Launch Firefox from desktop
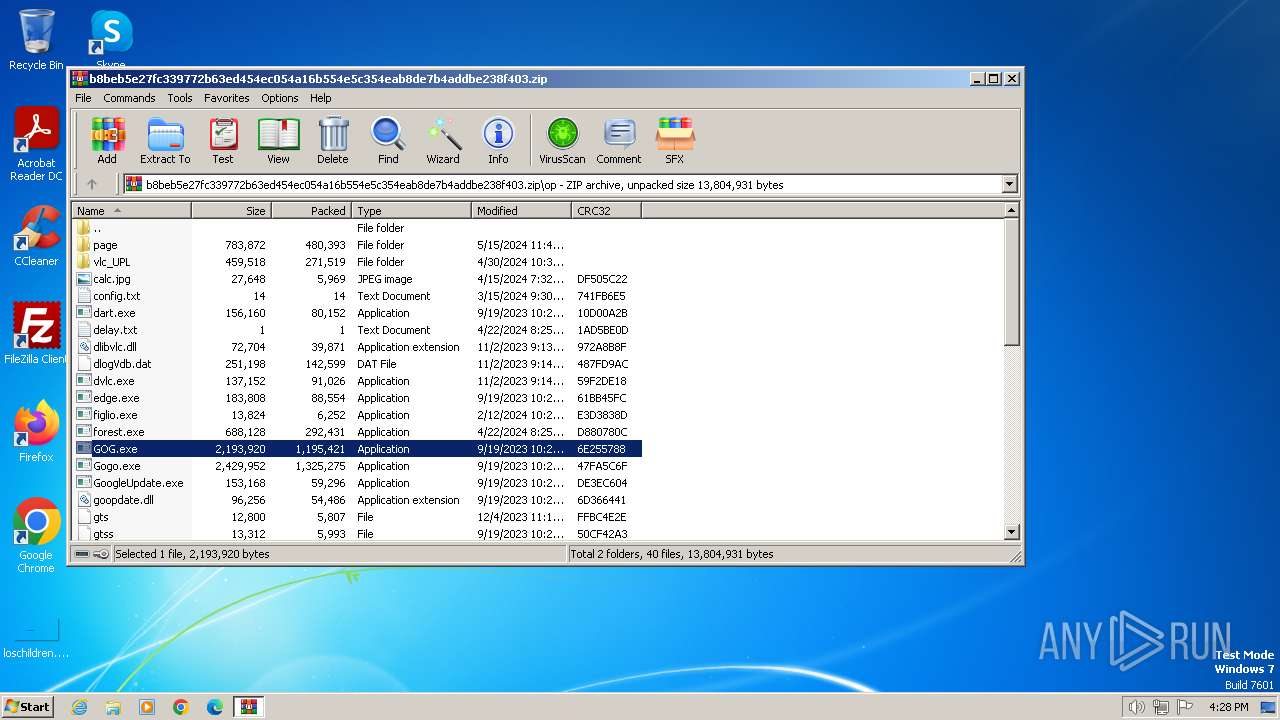The height and width of the screenshot is (720, 1280). [x=36, y=431]
